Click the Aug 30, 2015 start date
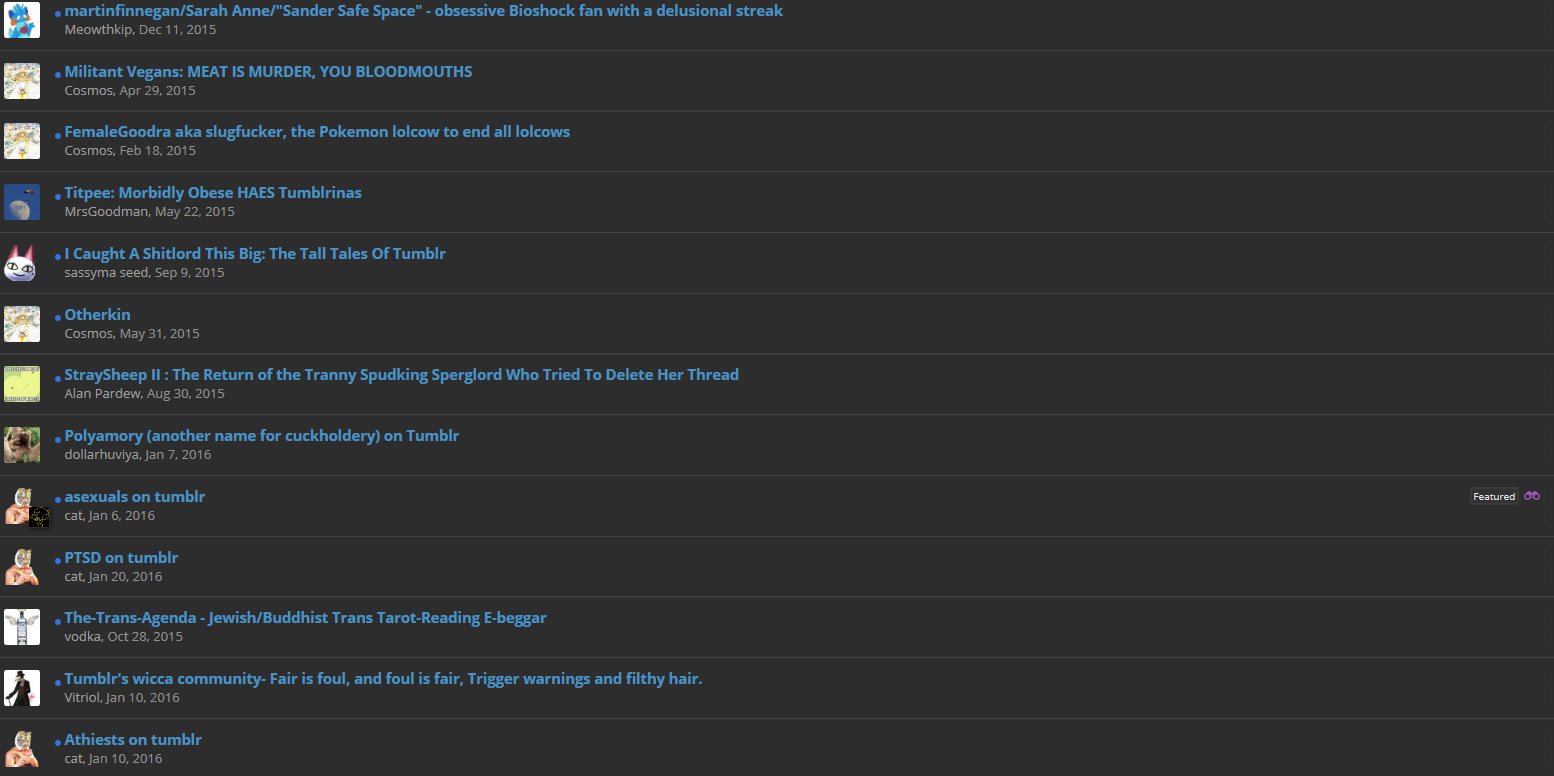1554x776 pixels. [x=186, y=394]
